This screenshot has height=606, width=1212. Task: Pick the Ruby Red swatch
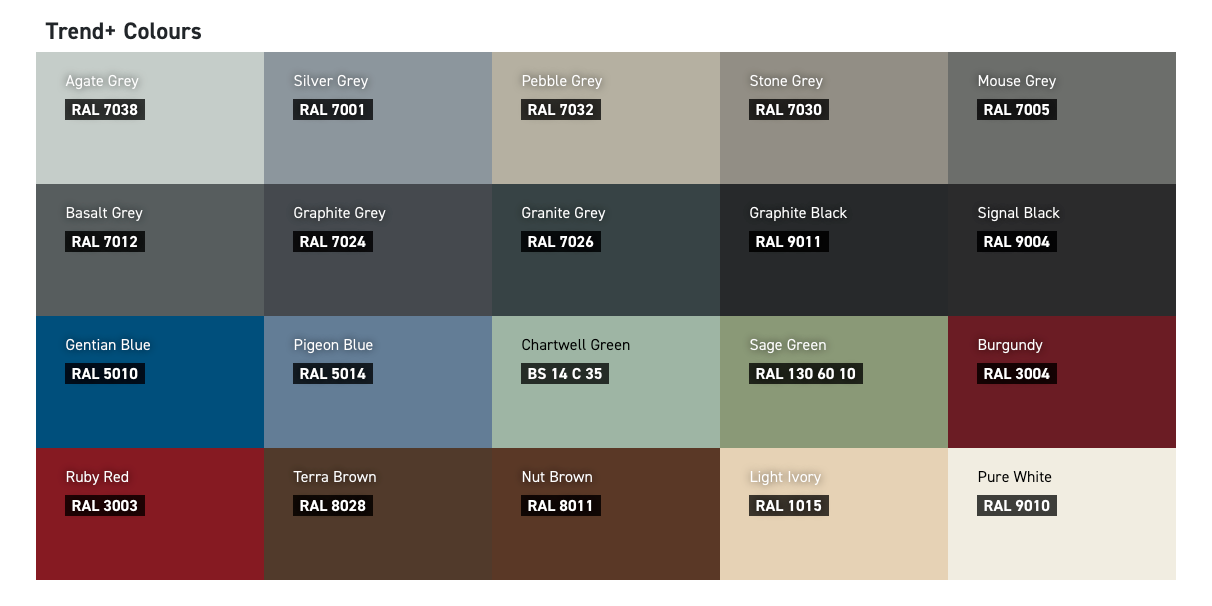click(150, 514)
